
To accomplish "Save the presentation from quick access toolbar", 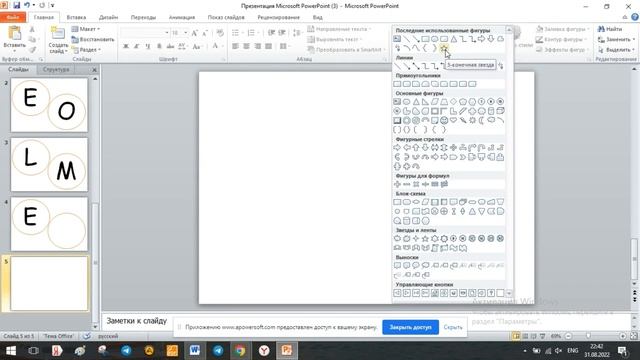I will pos(17,5).
